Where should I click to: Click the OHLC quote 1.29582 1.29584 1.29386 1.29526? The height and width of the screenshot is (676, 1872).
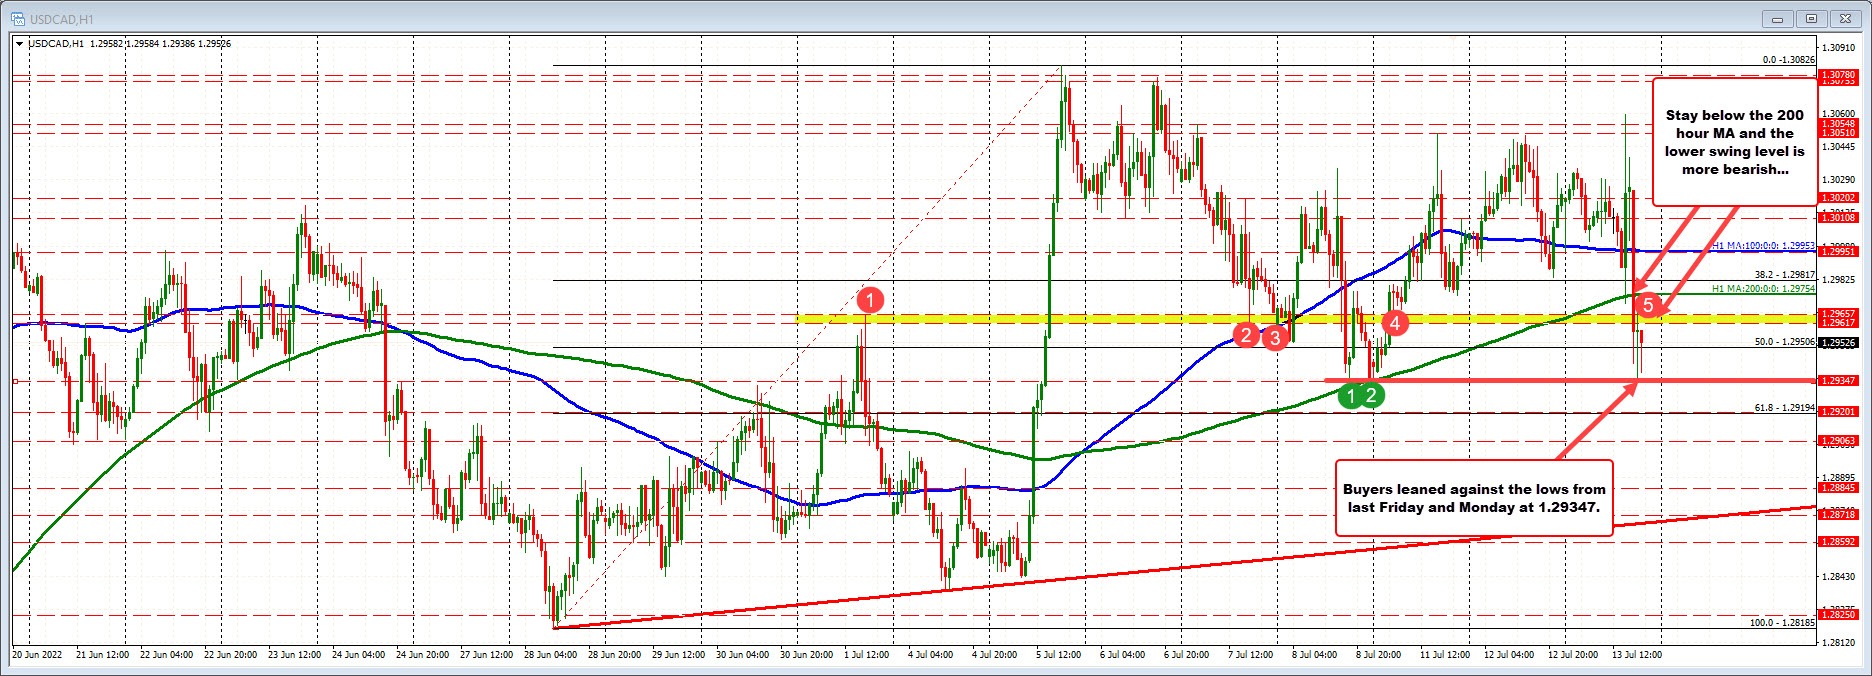pos(160,44)
